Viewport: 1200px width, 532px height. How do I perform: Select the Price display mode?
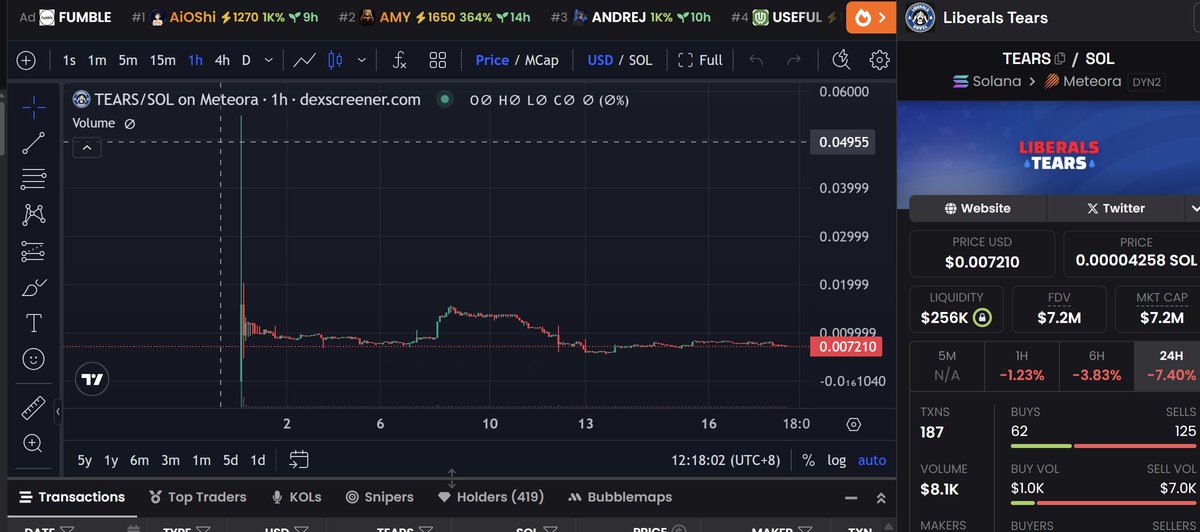click(x=492, y=60)
